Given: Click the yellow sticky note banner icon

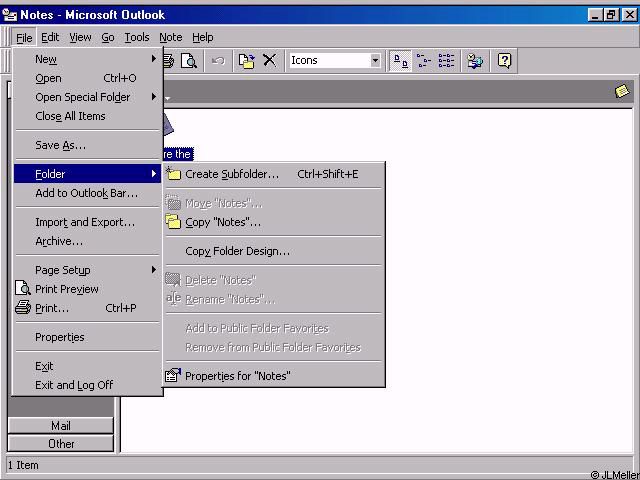Looking at the screenshot, I should [x=622, y=91].
